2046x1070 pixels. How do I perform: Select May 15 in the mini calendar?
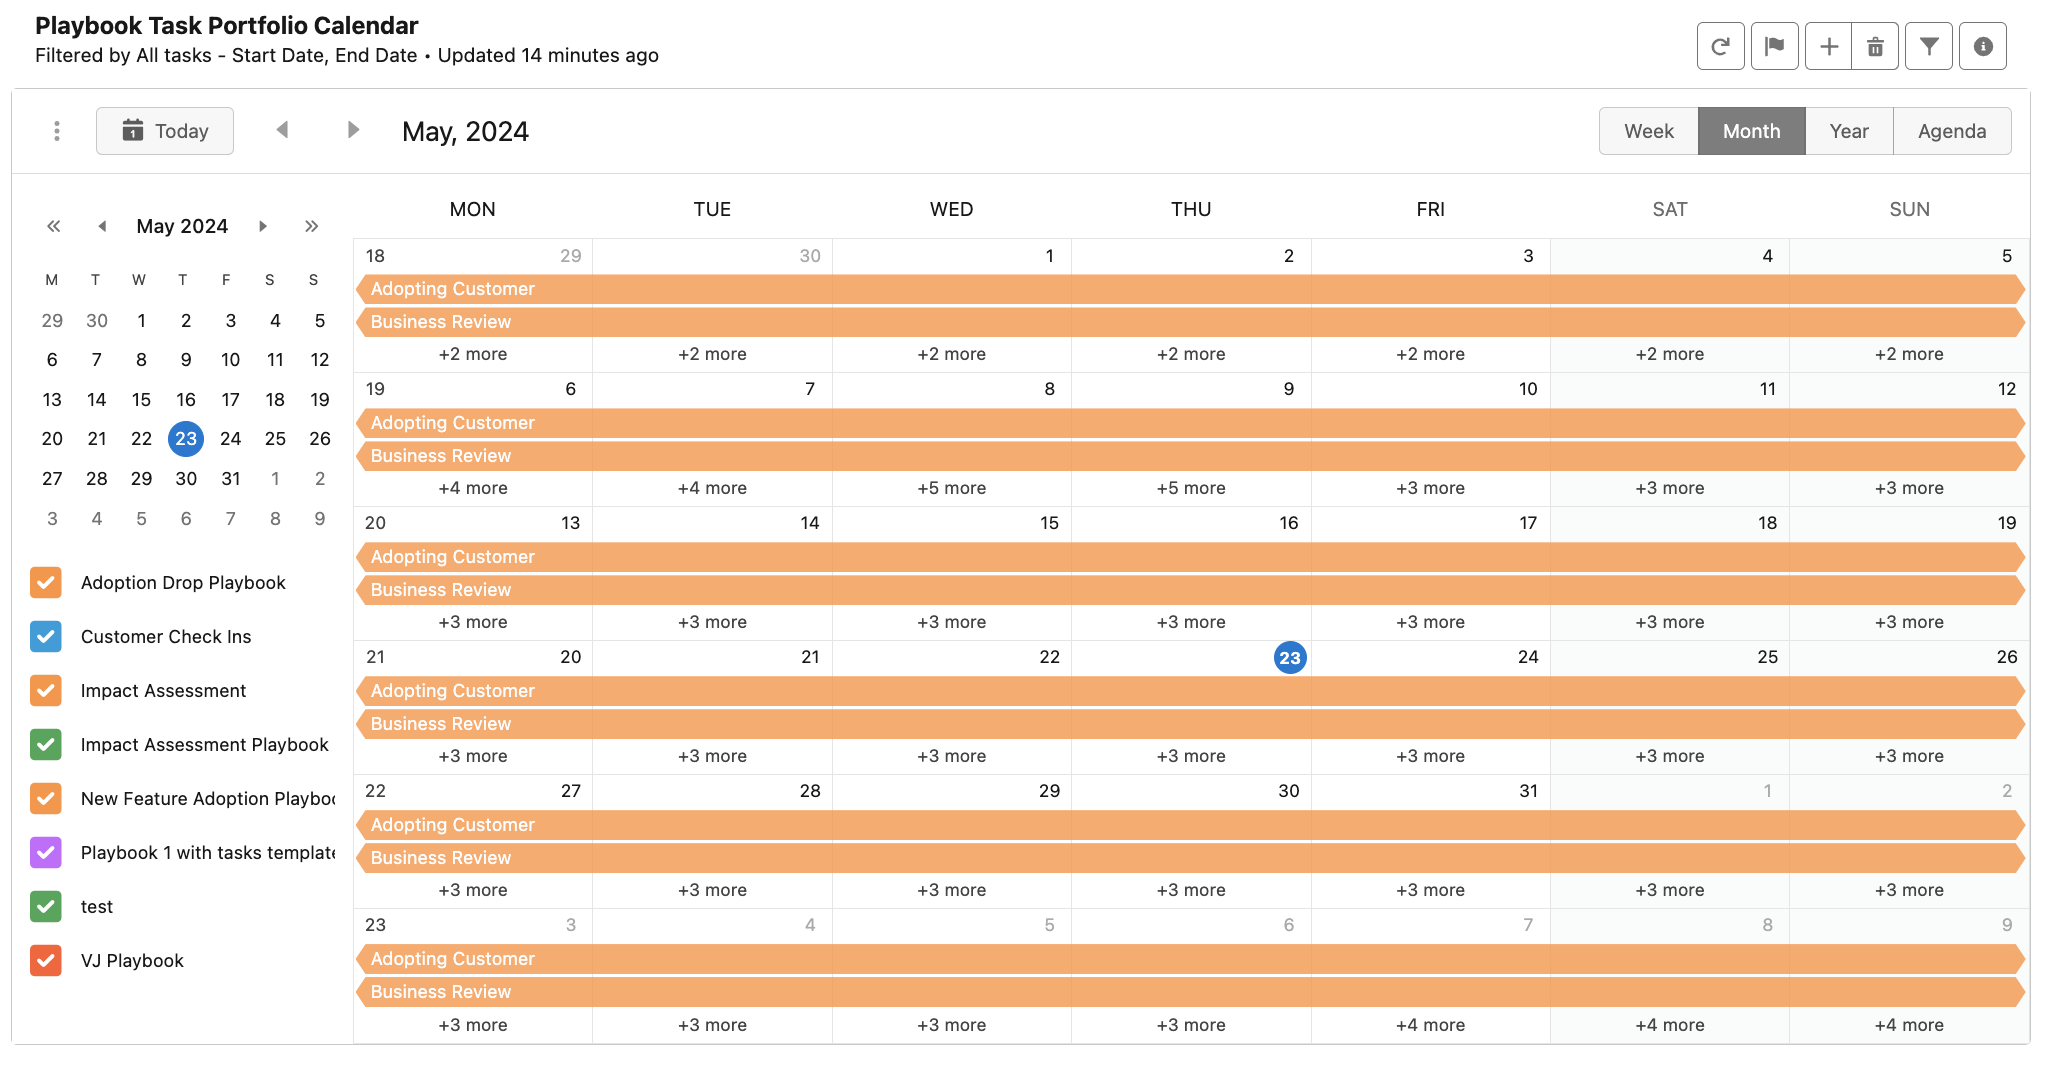141,400
